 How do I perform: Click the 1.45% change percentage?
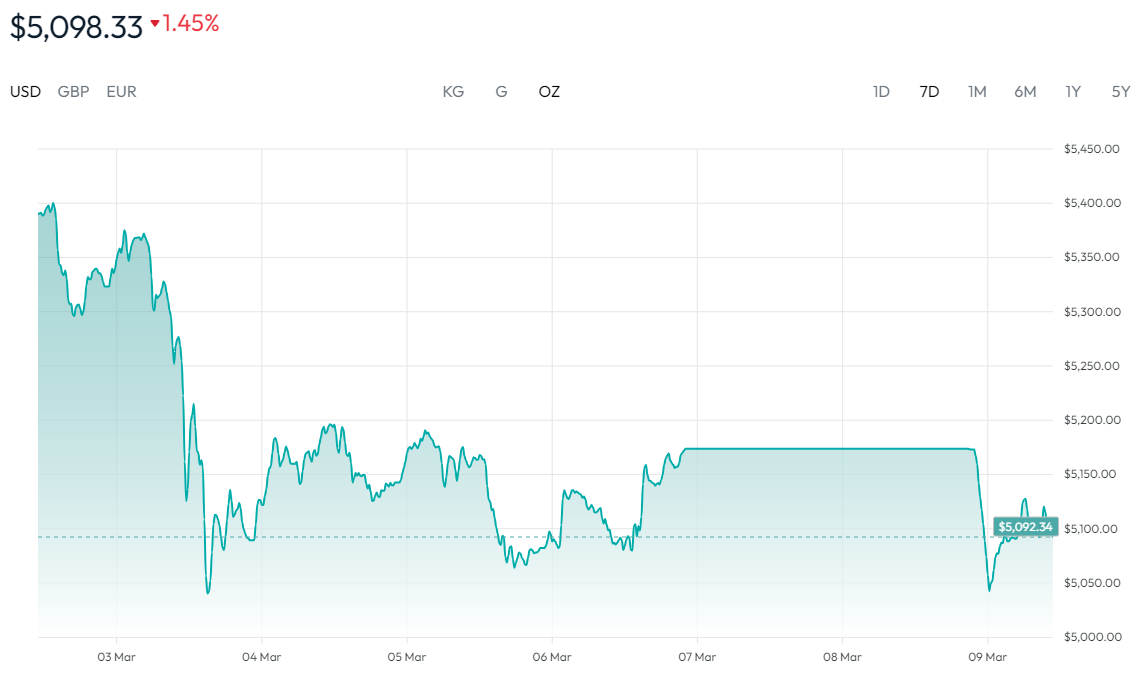click(191, 24)
